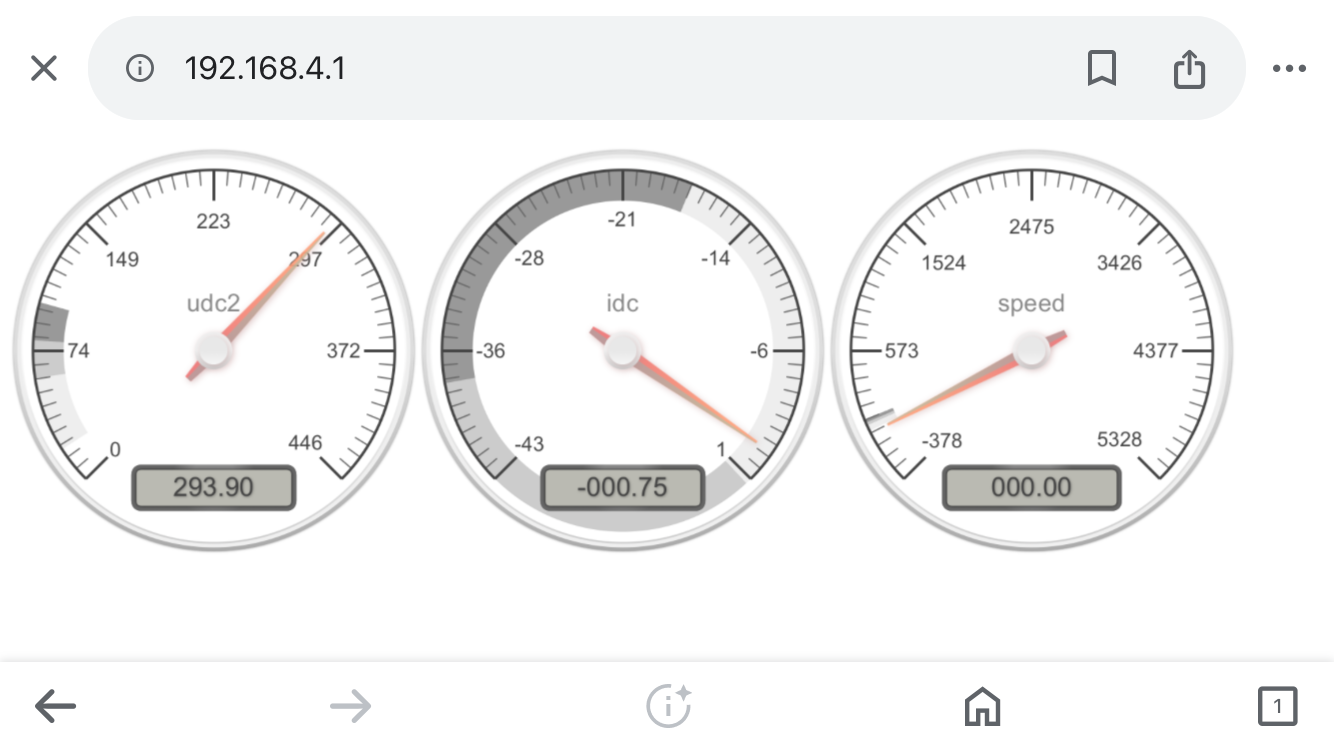This screenshot has height=750, width=1334.
Task: Open the three-dot more options menu
Action: (1289, 68)
